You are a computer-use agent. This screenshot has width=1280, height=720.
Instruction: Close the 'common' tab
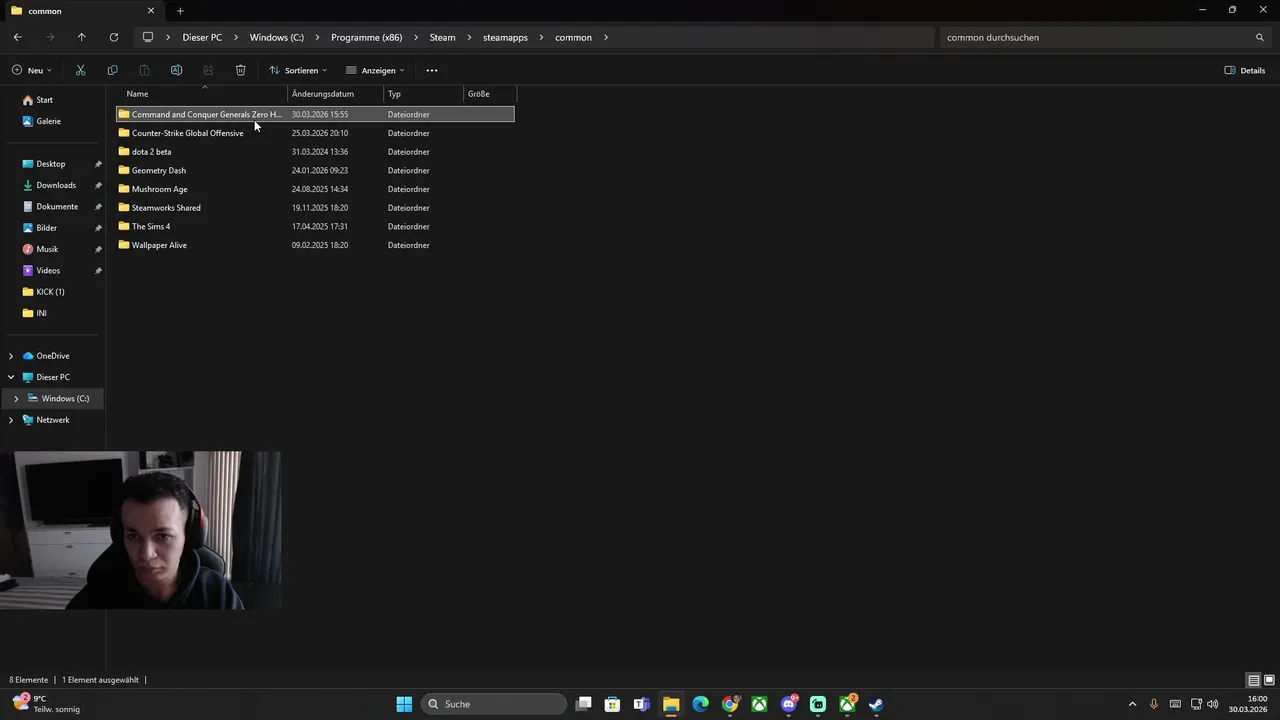(151, 11)
